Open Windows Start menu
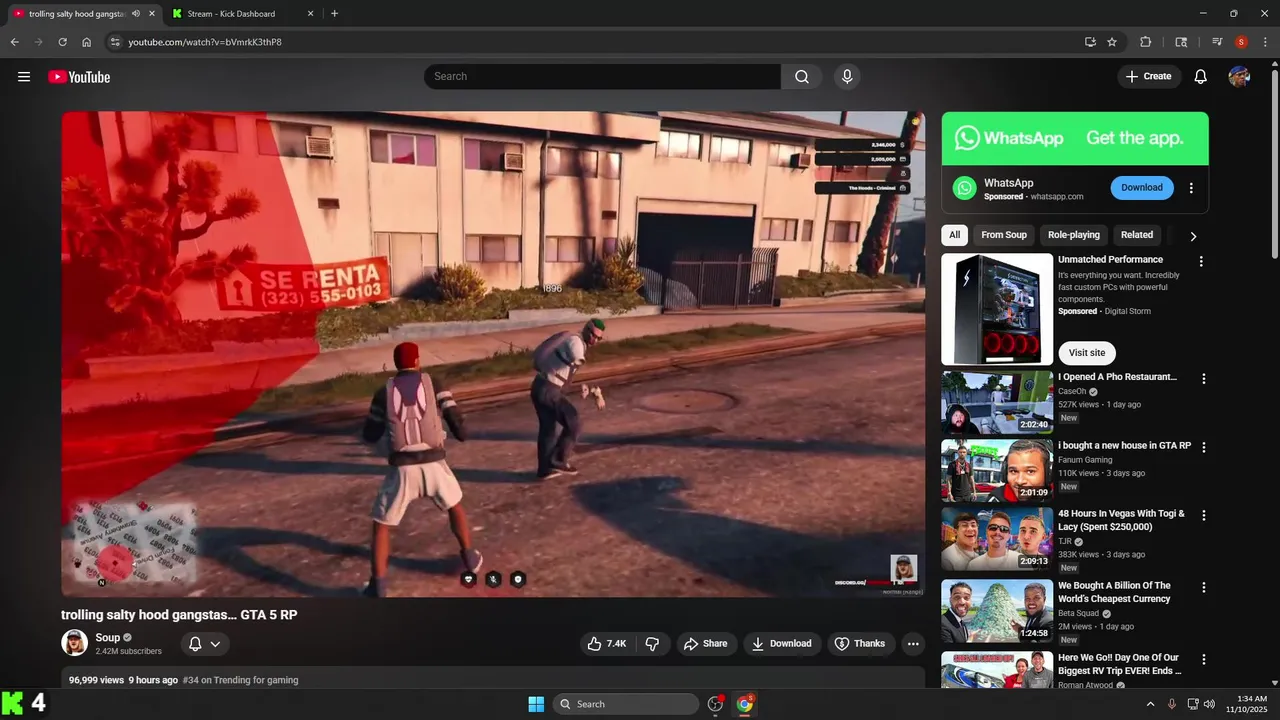This screenshot has width=1280, height=720. (536, 704)
